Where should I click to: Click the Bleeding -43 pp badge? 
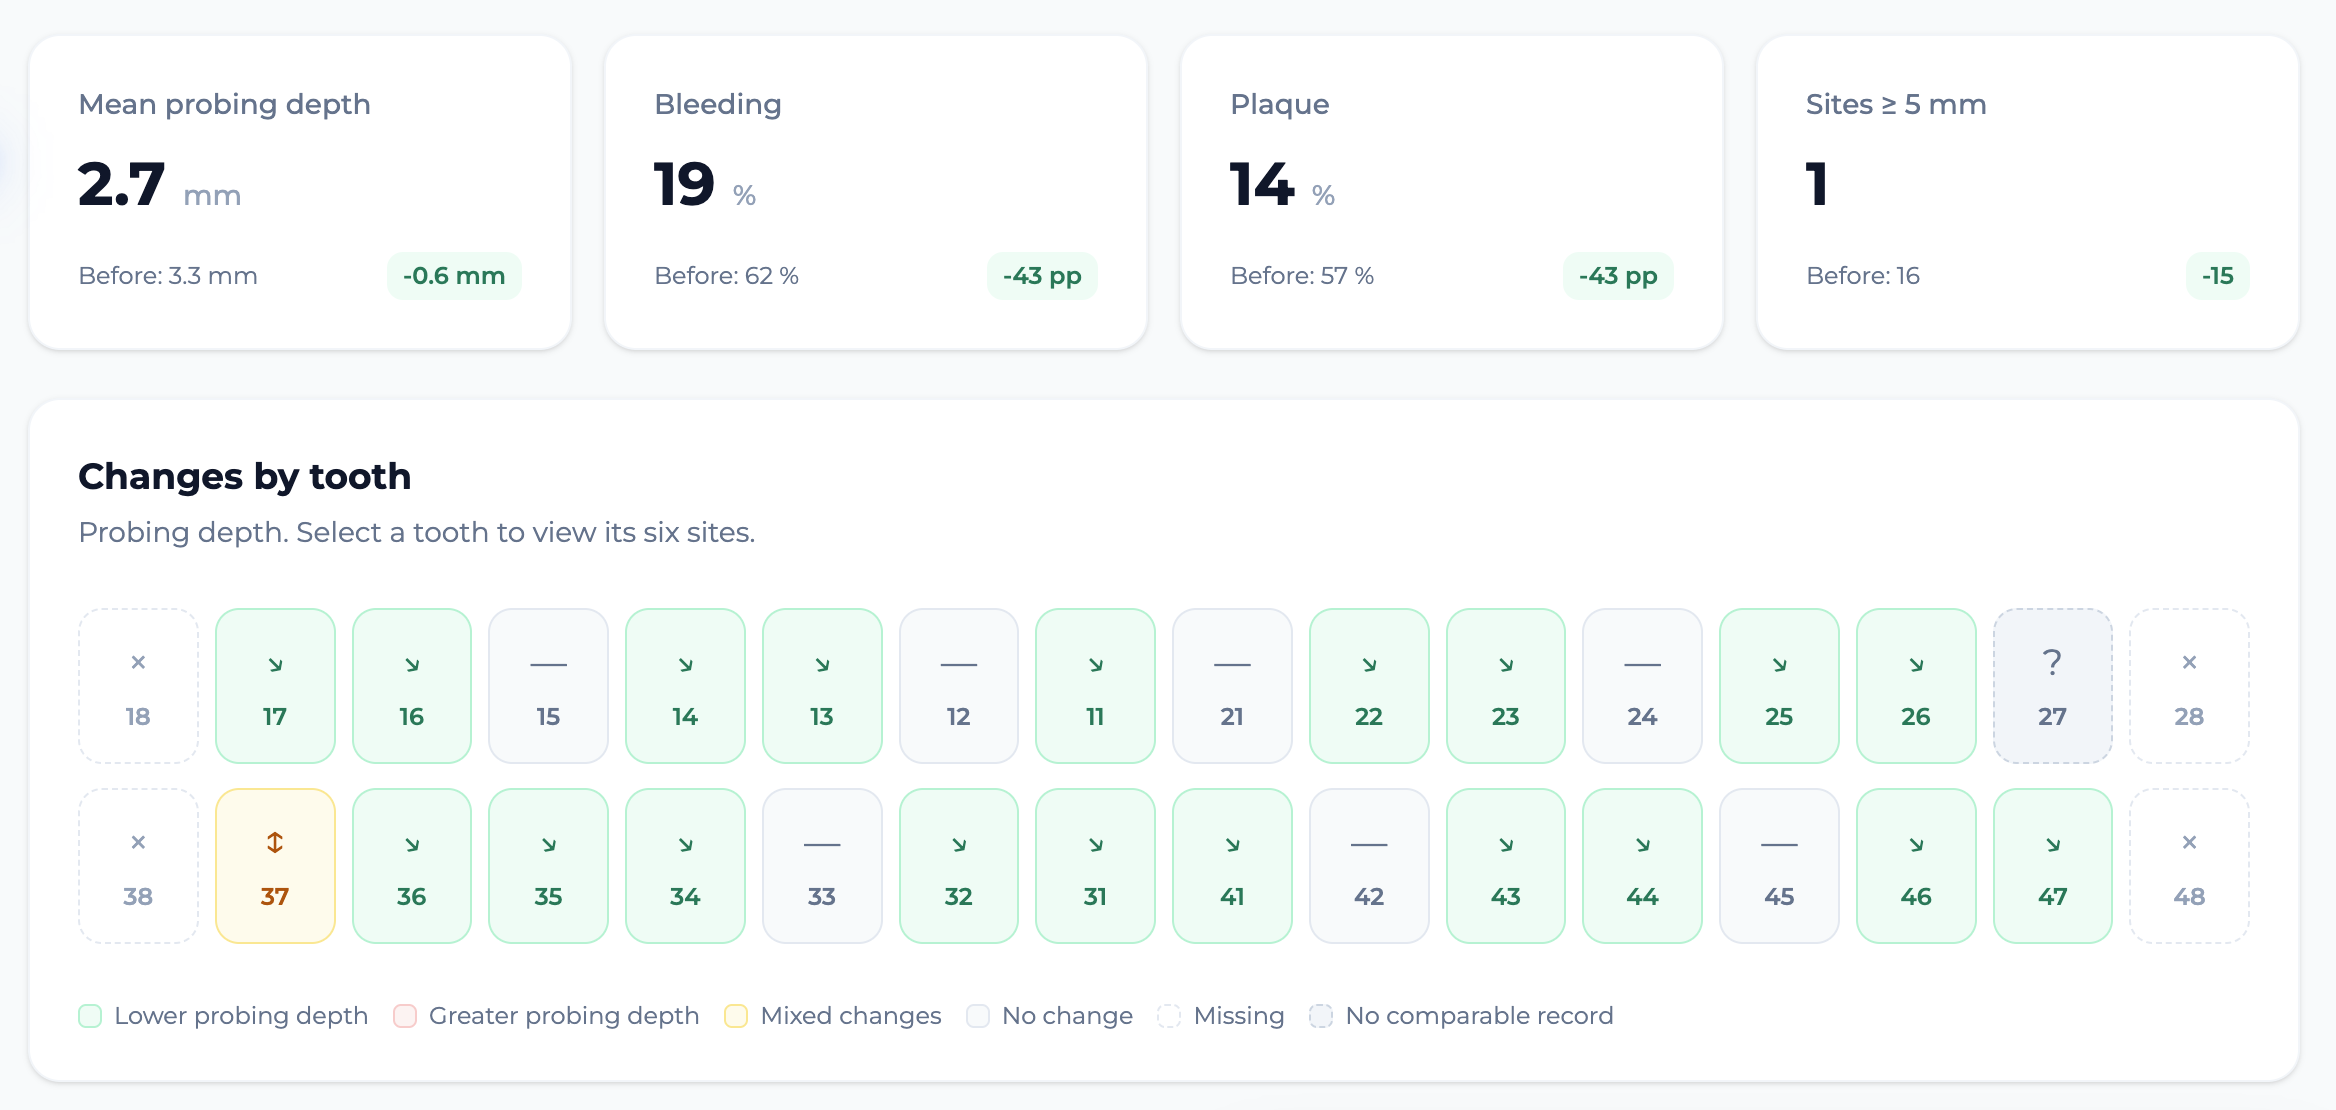1042,276
